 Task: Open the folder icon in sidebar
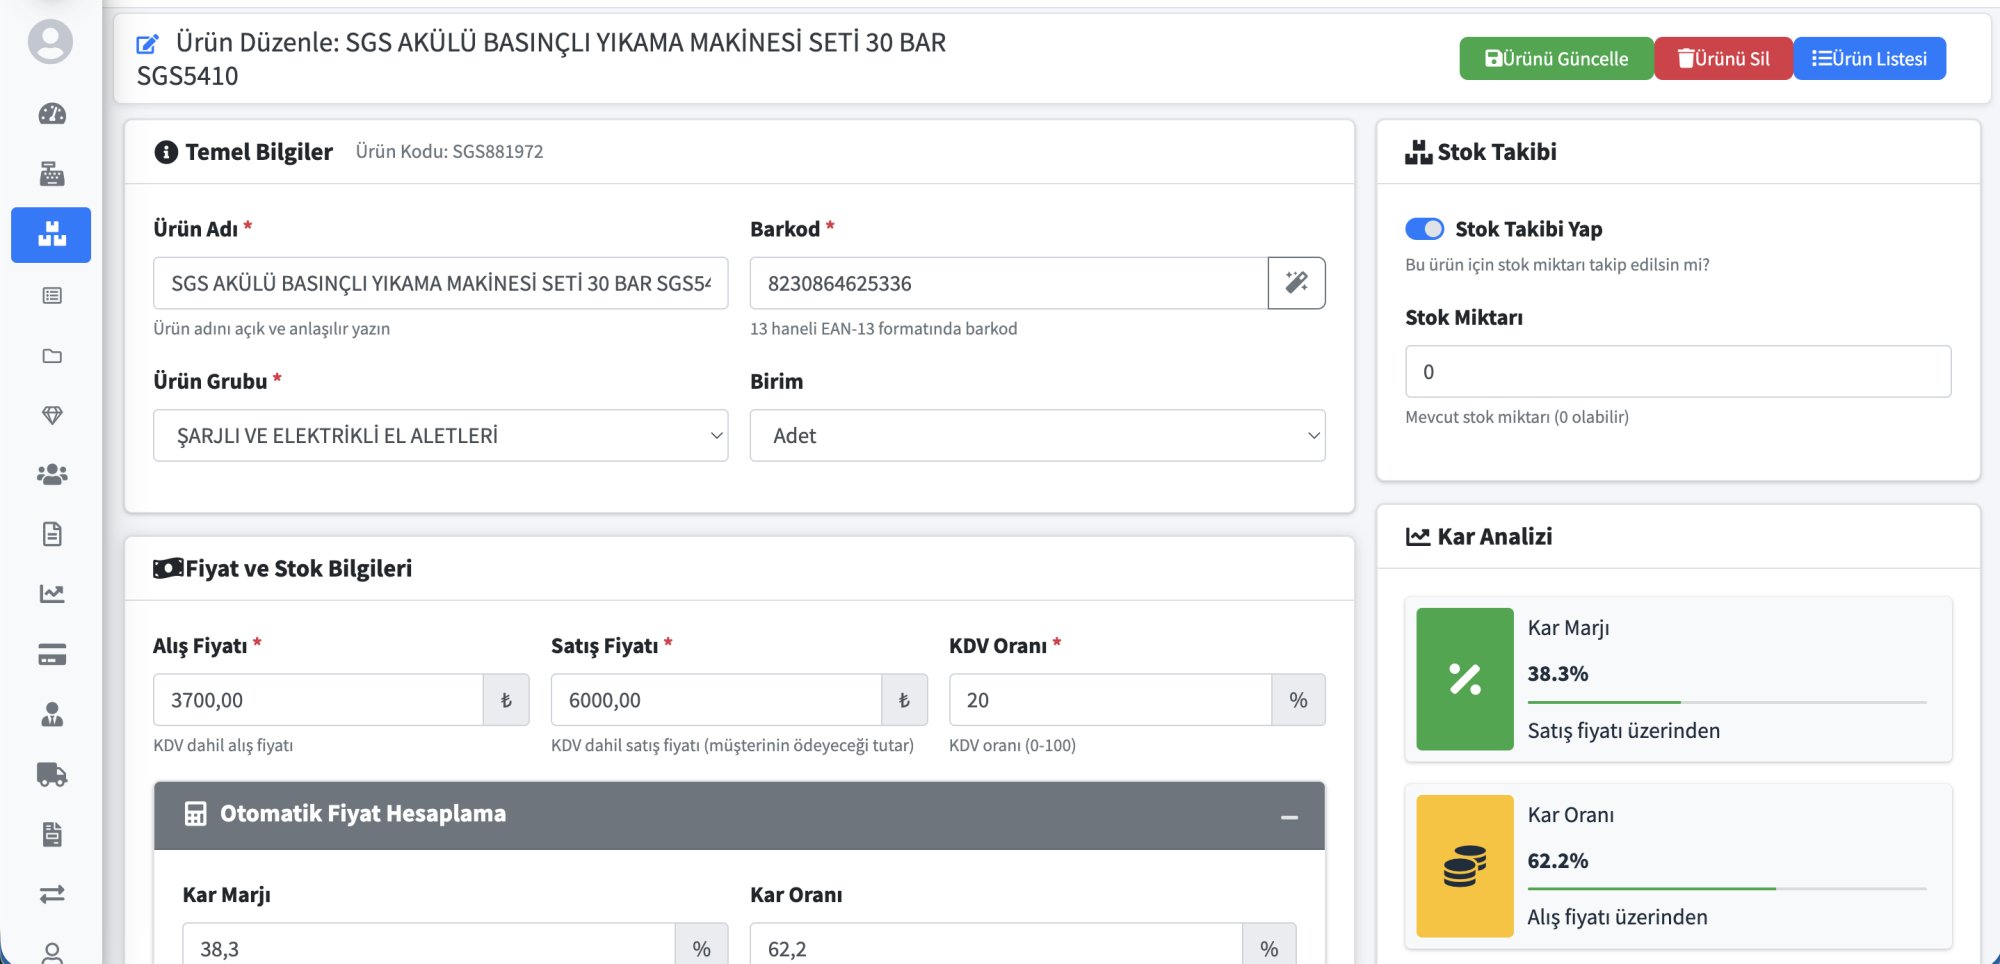pyautogui.click(x=52, y=356)
